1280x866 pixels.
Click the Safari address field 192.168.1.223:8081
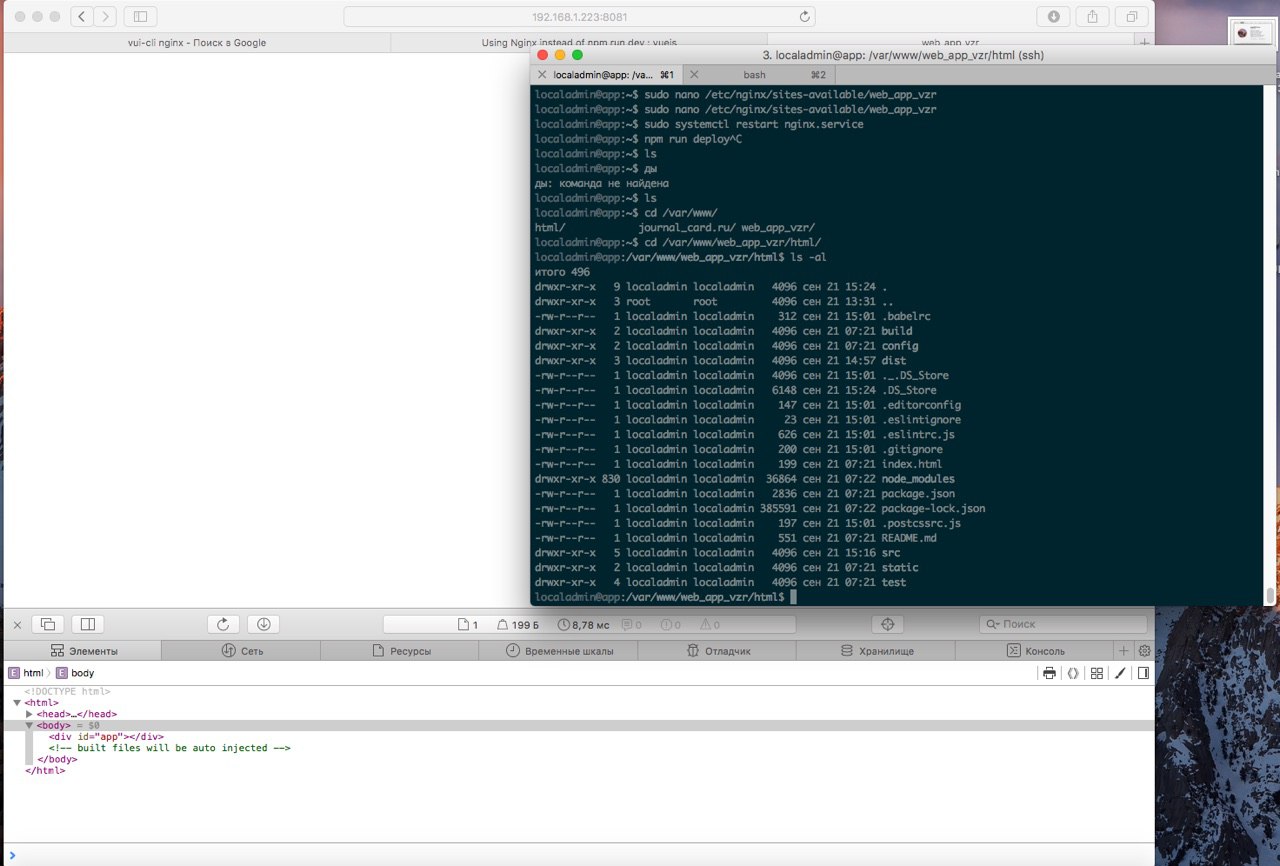click(x=579, y=17)
